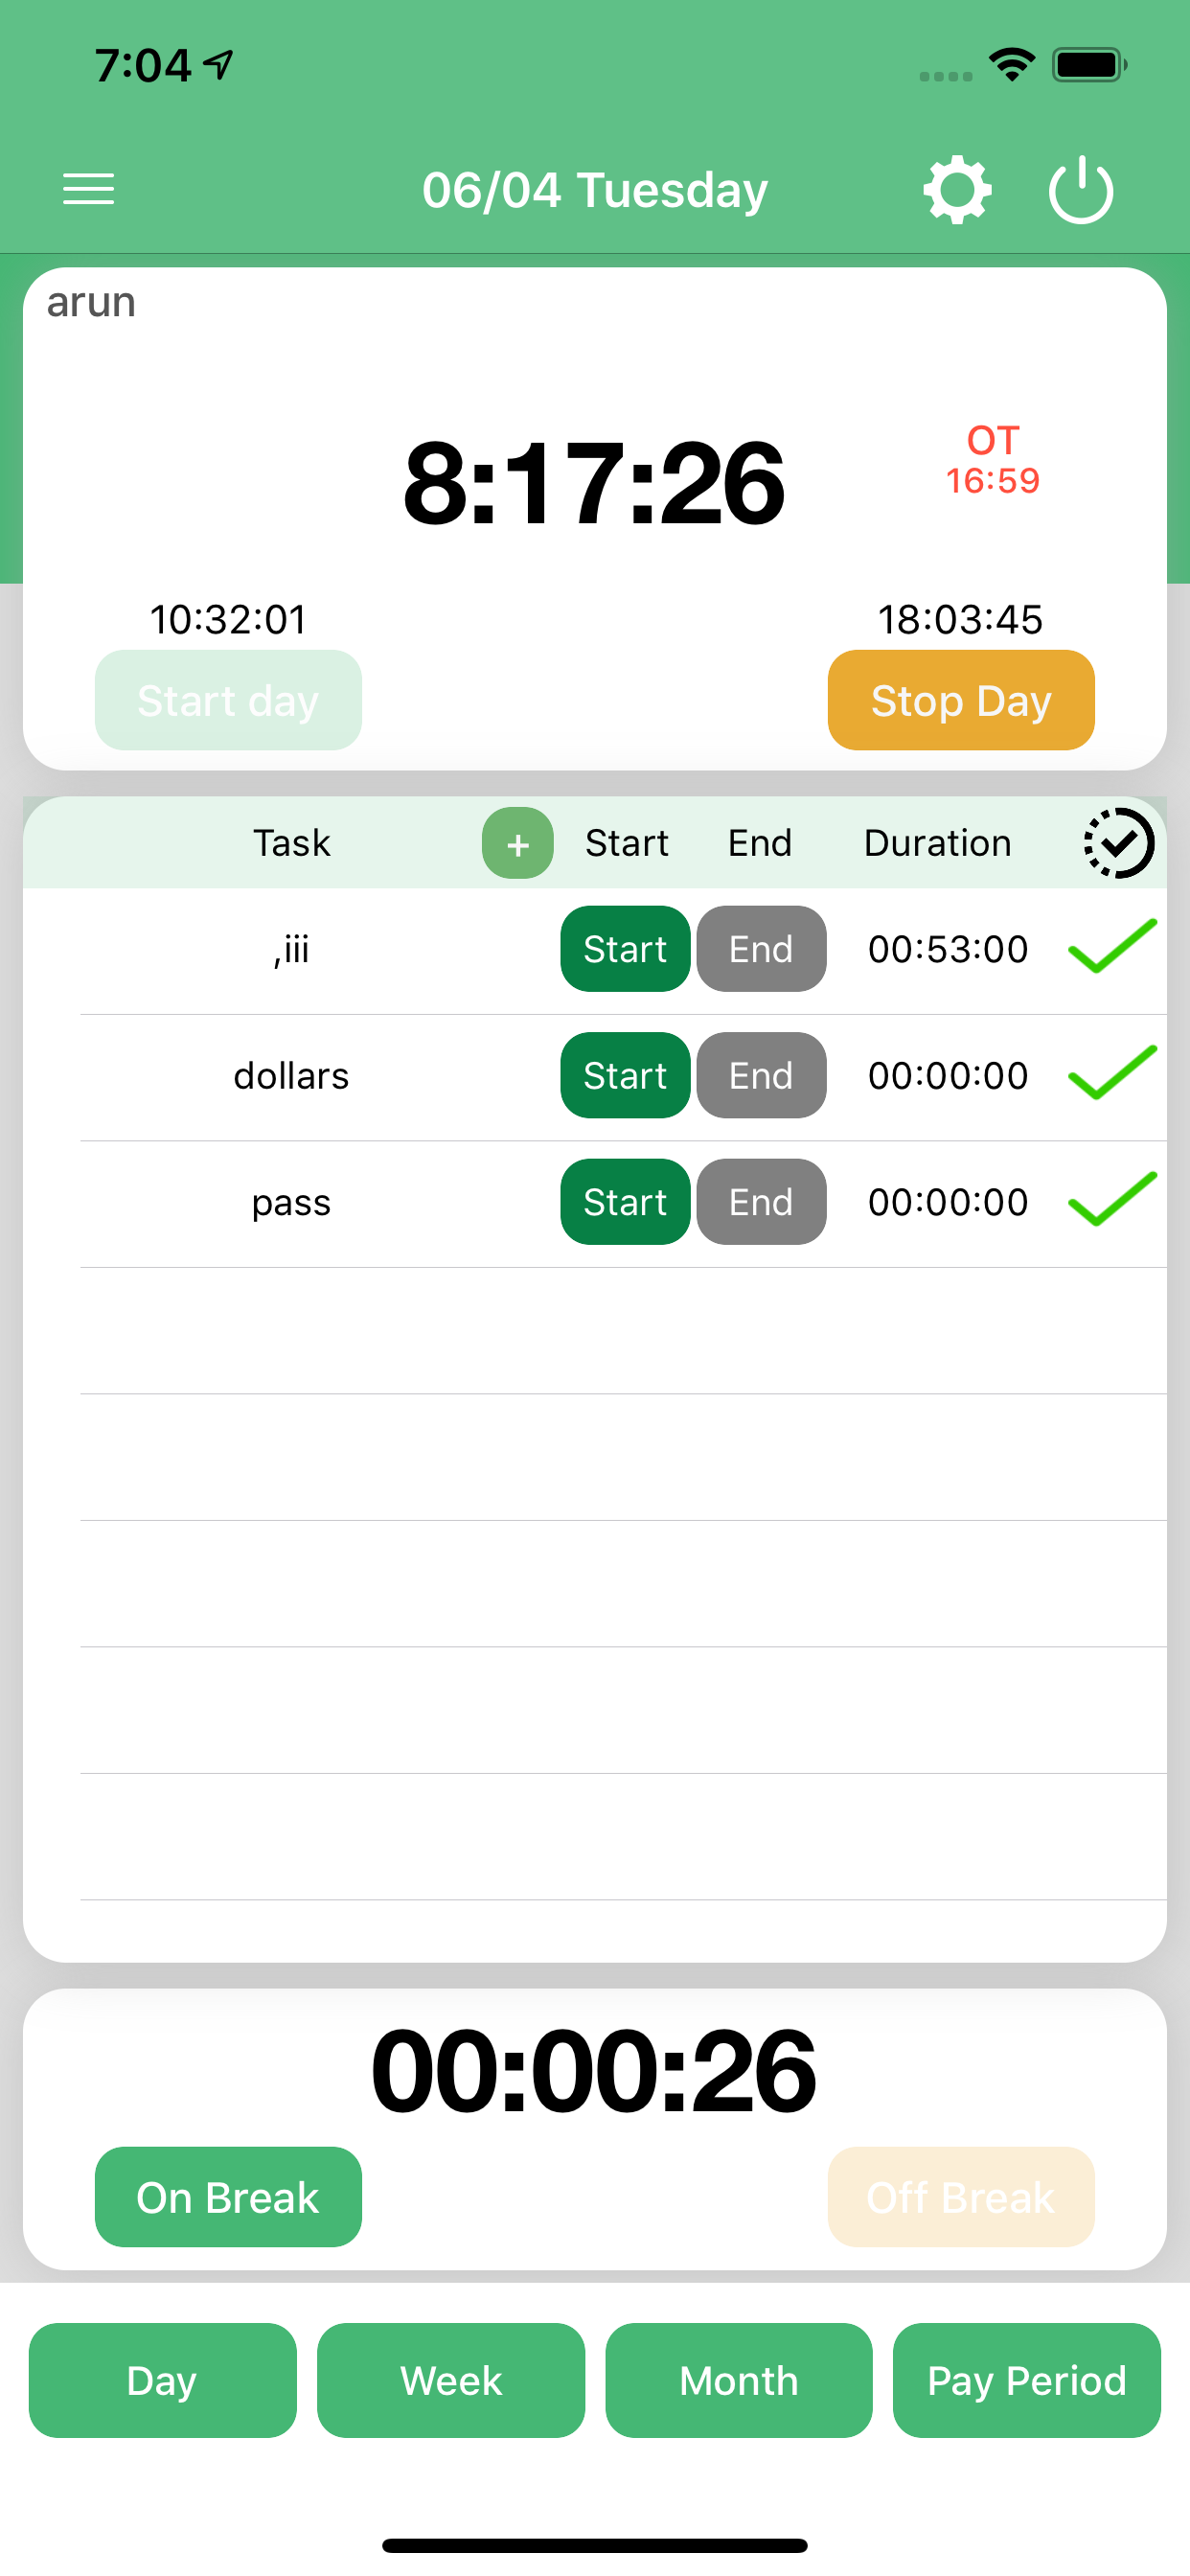1190x2576 pixels.
Task: Toggle green checkmark for pass task
Action: pyautogui.click(x=1112, y=1200)
